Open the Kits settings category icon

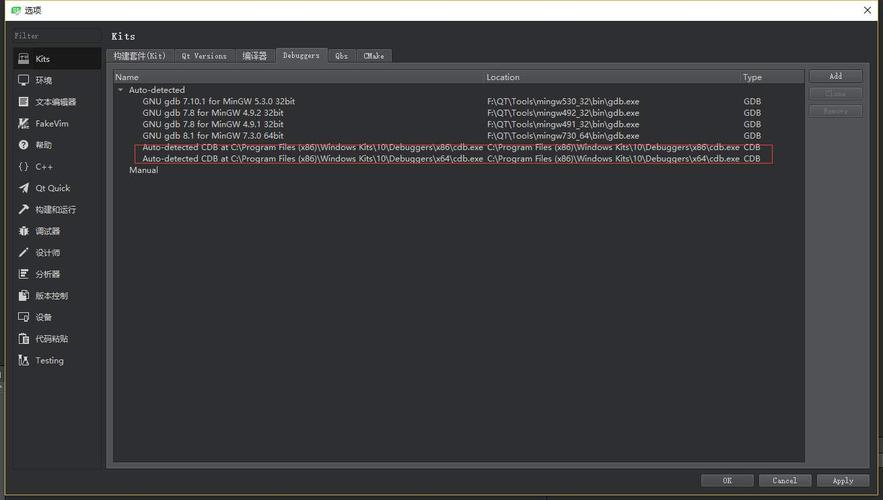point(24,59)
